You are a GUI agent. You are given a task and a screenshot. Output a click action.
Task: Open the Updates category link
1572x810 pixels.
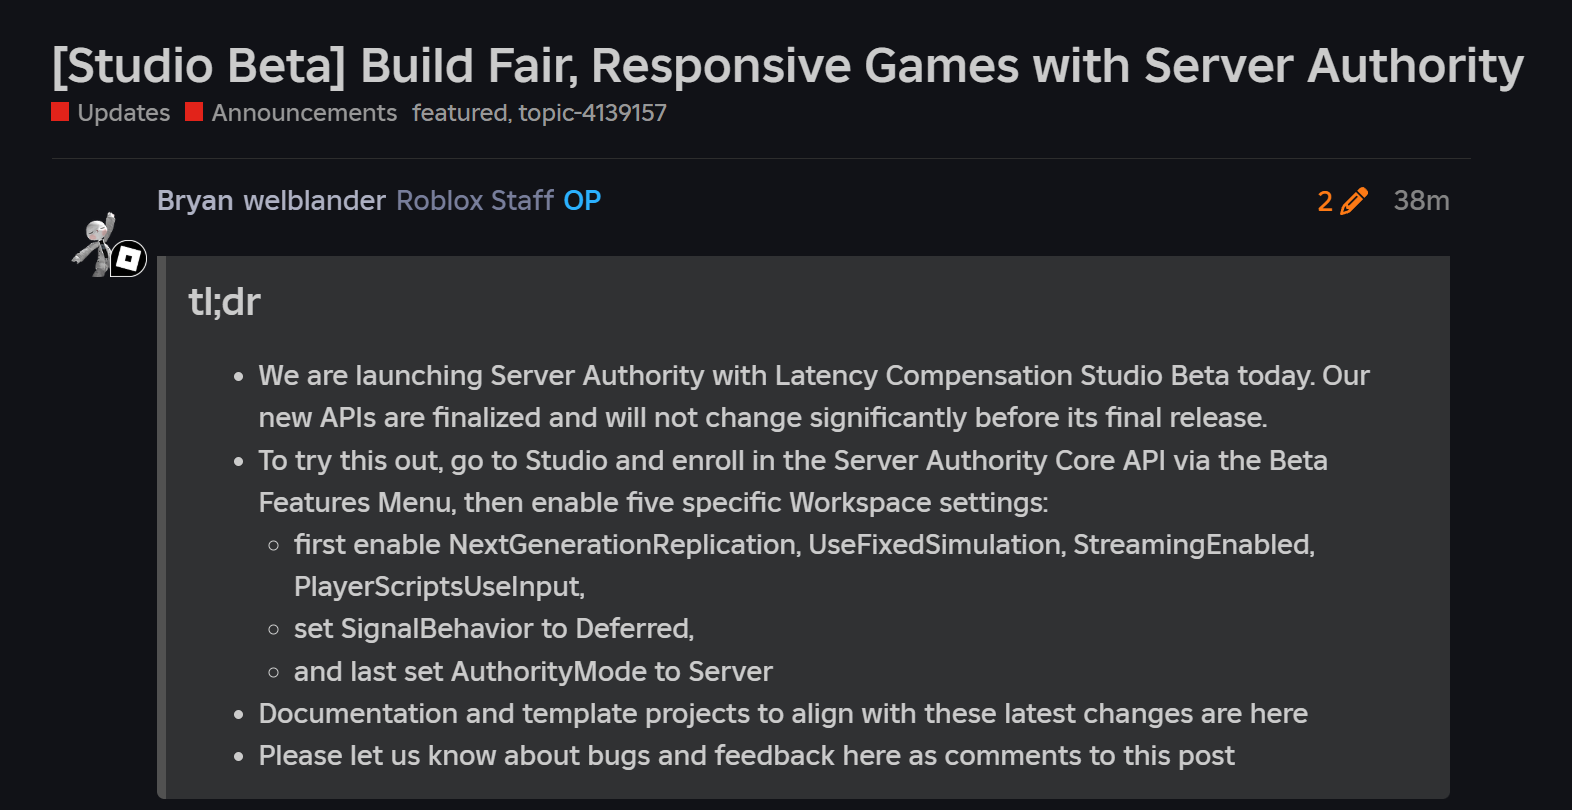click(x=124, y=113)
